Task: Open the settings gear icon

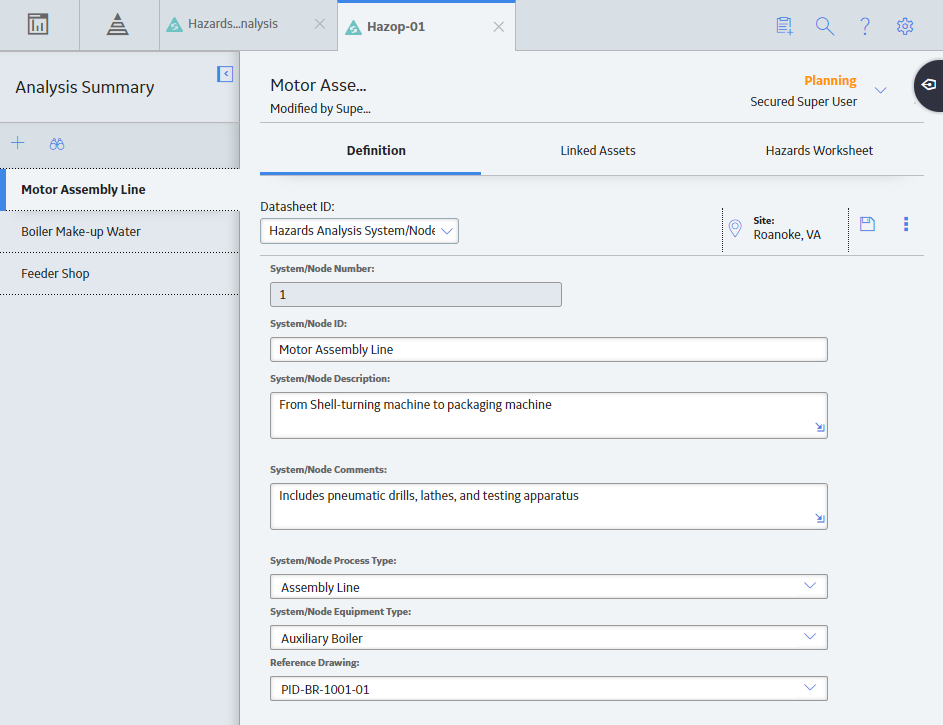Action: [905, 26]
